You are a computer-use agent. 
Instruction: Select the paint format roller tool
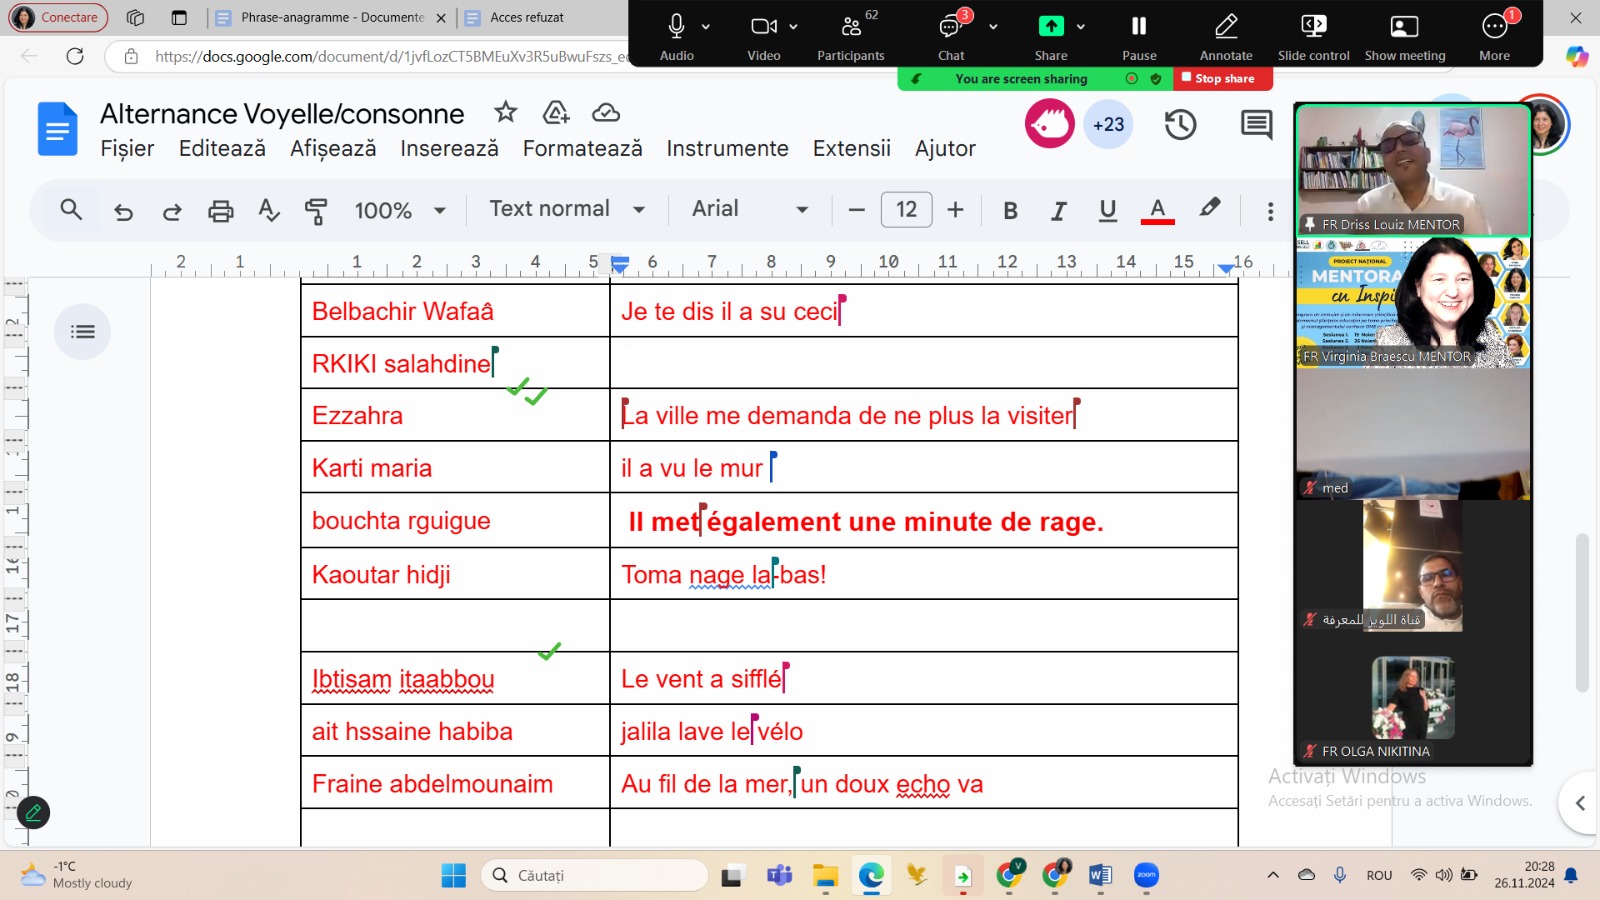tap(316, 210)
